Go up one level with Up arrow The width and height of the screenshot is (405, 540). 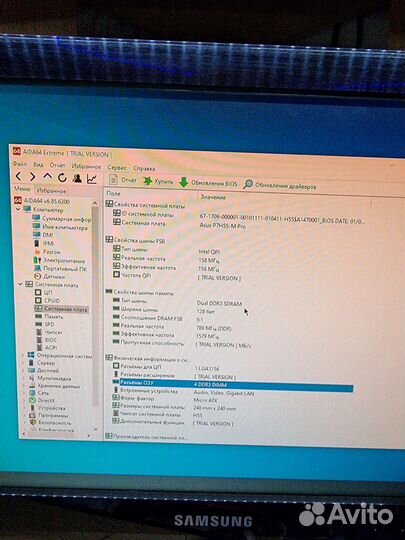[47, 177]
